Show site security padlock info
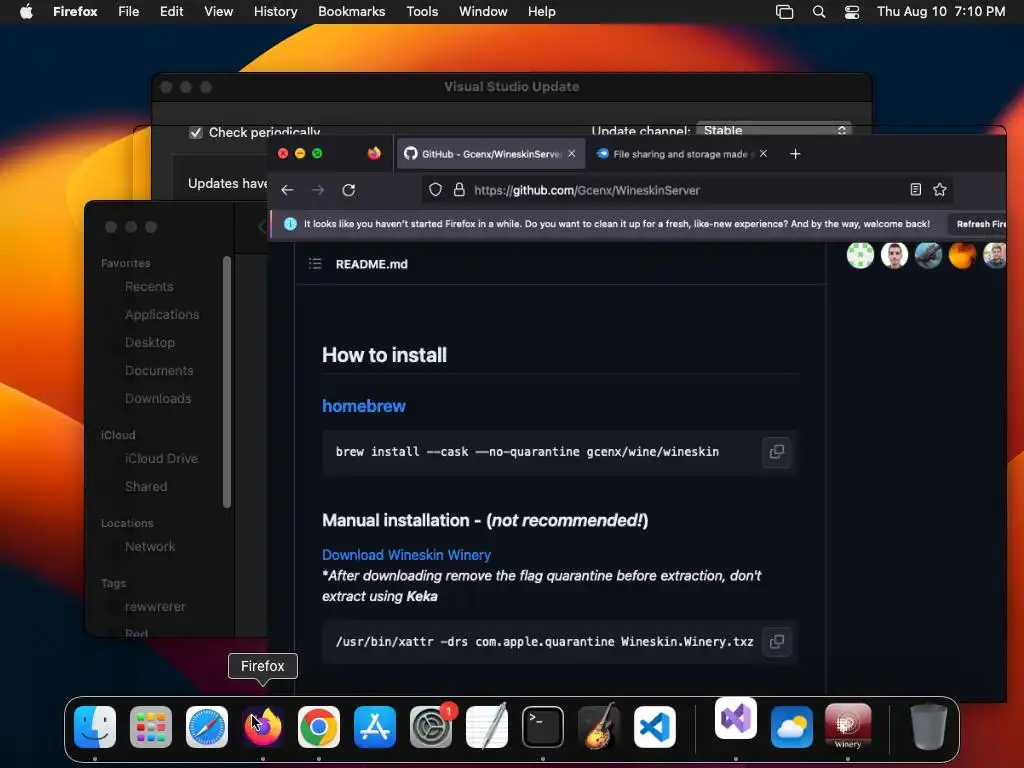The image size is (1024, 768). click(459, 190)
